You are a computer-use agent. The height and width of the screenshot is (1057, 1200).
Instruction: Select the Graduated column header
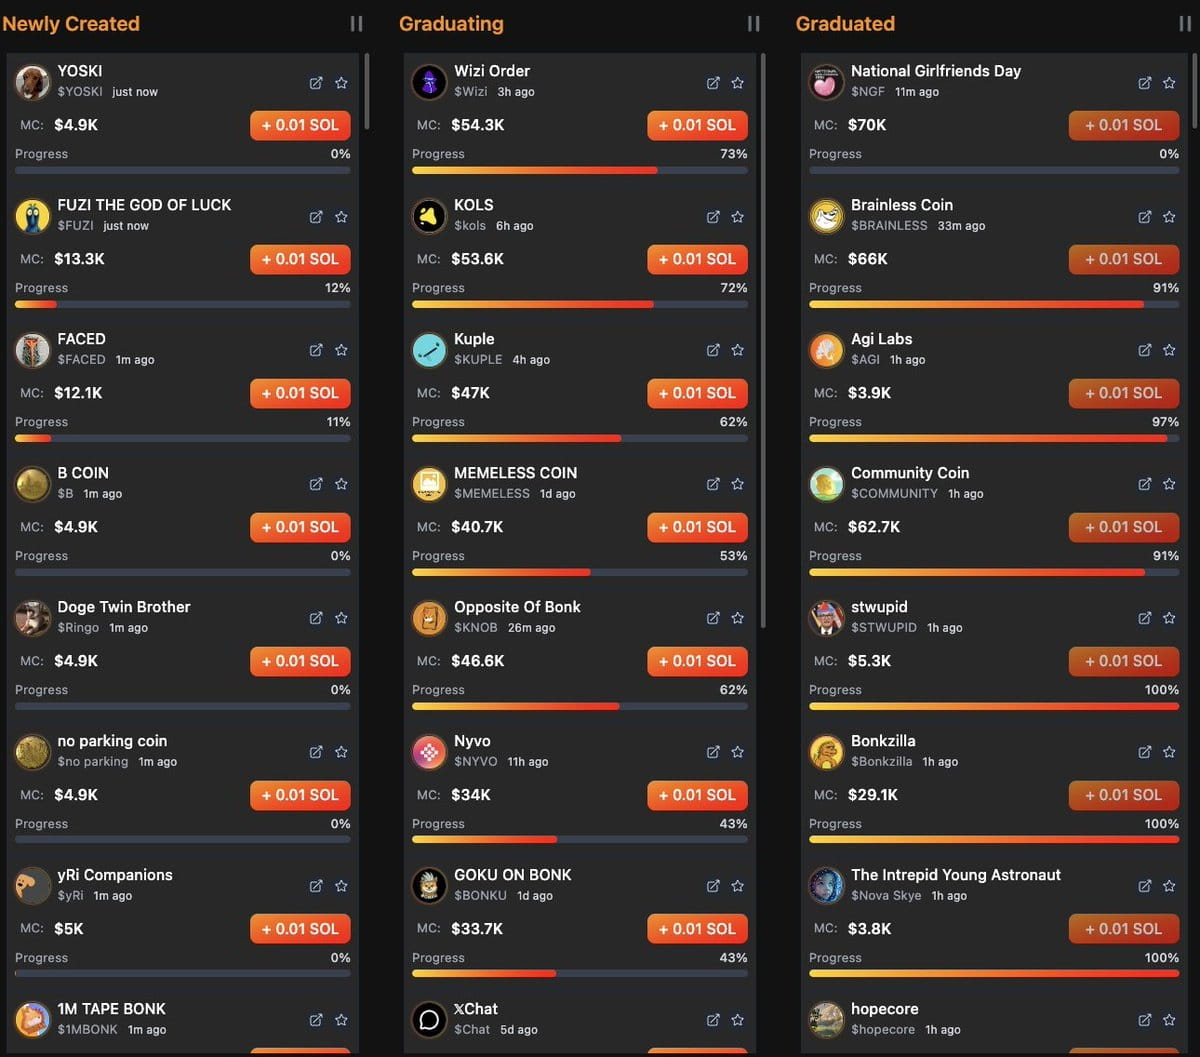point(845,24)
